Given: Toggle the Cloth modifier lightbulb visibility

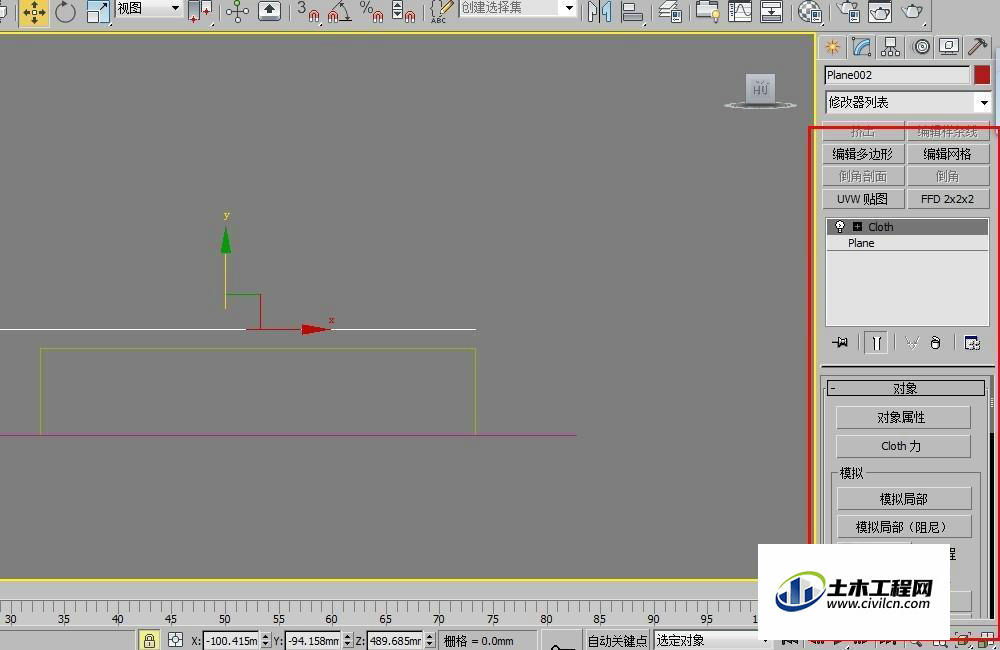Looking at the screenshot, I should pos(840,226).
